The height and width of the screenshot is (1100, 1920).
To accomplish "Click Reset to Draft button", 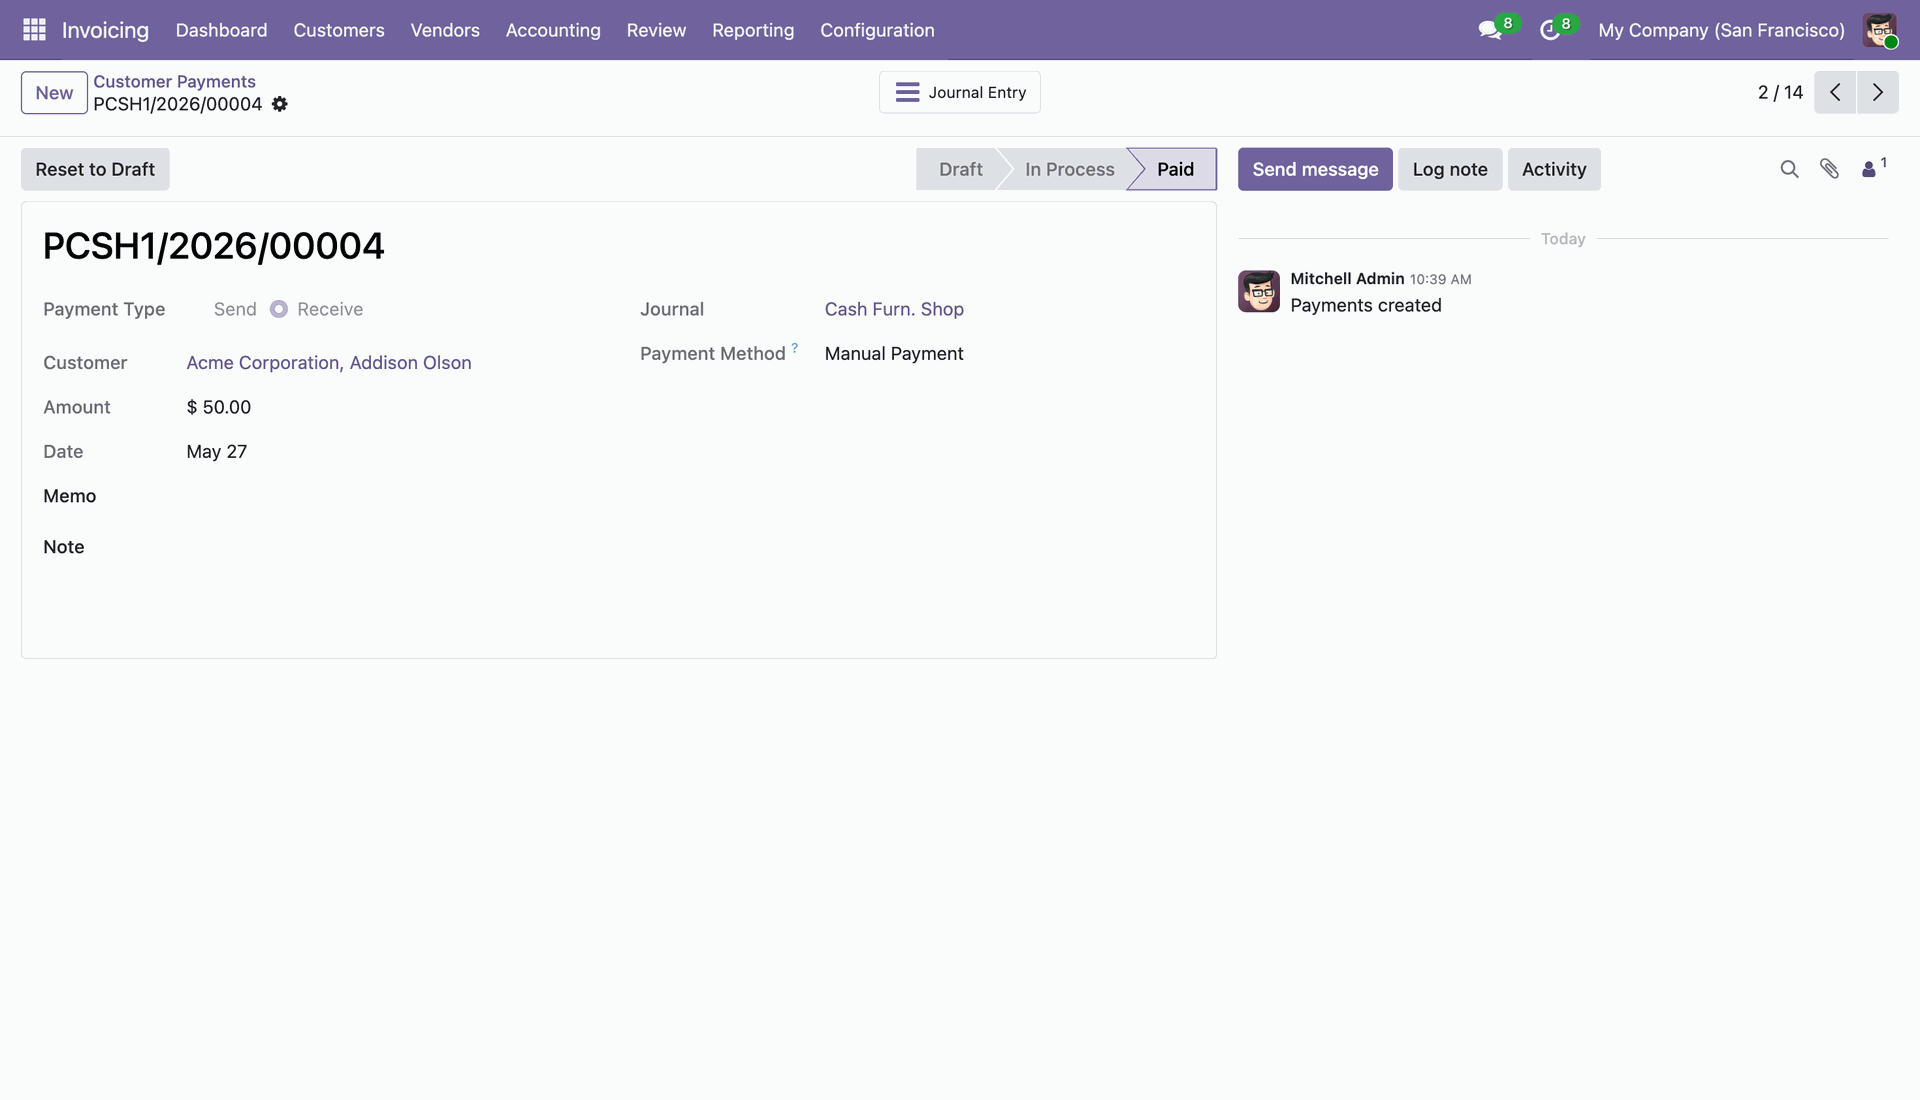I will coord(95,169).
